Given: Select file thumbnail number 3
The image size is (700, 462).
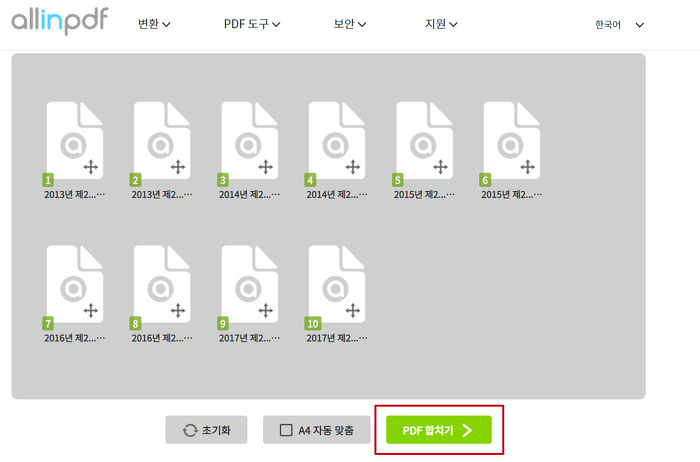Looking at the screenshot, I should click(250, 140).
